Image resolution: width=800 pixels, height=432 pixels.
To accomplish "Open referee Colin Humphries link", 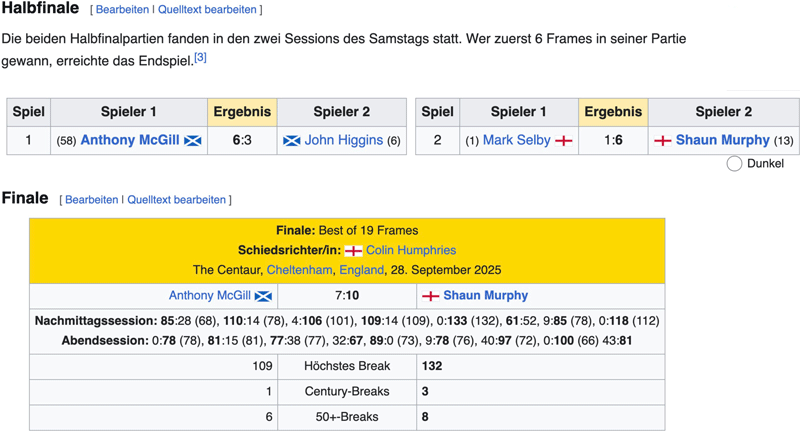I will (x=410, y=250).
